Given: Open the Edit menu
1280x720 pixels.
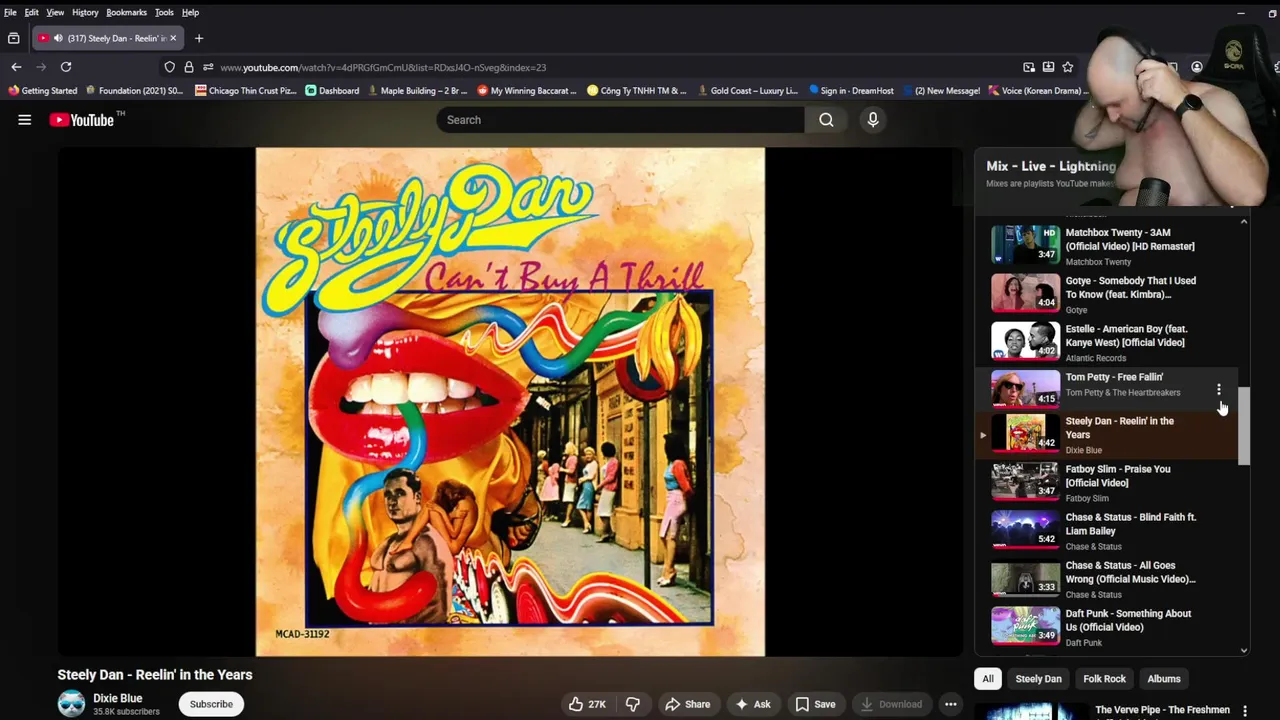Looking at the screenshot, I should [x=32, y=12].
